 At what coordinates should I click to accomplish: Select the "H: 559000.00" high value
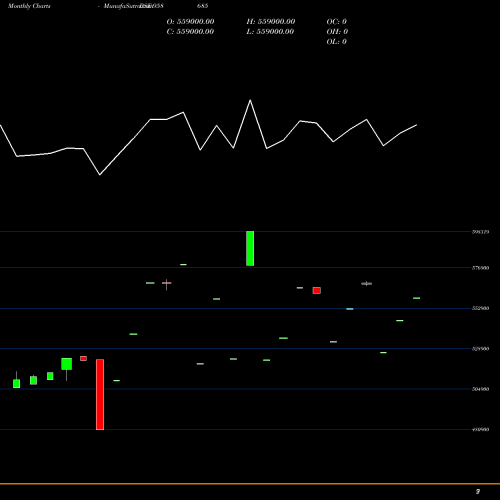[271, 22]
